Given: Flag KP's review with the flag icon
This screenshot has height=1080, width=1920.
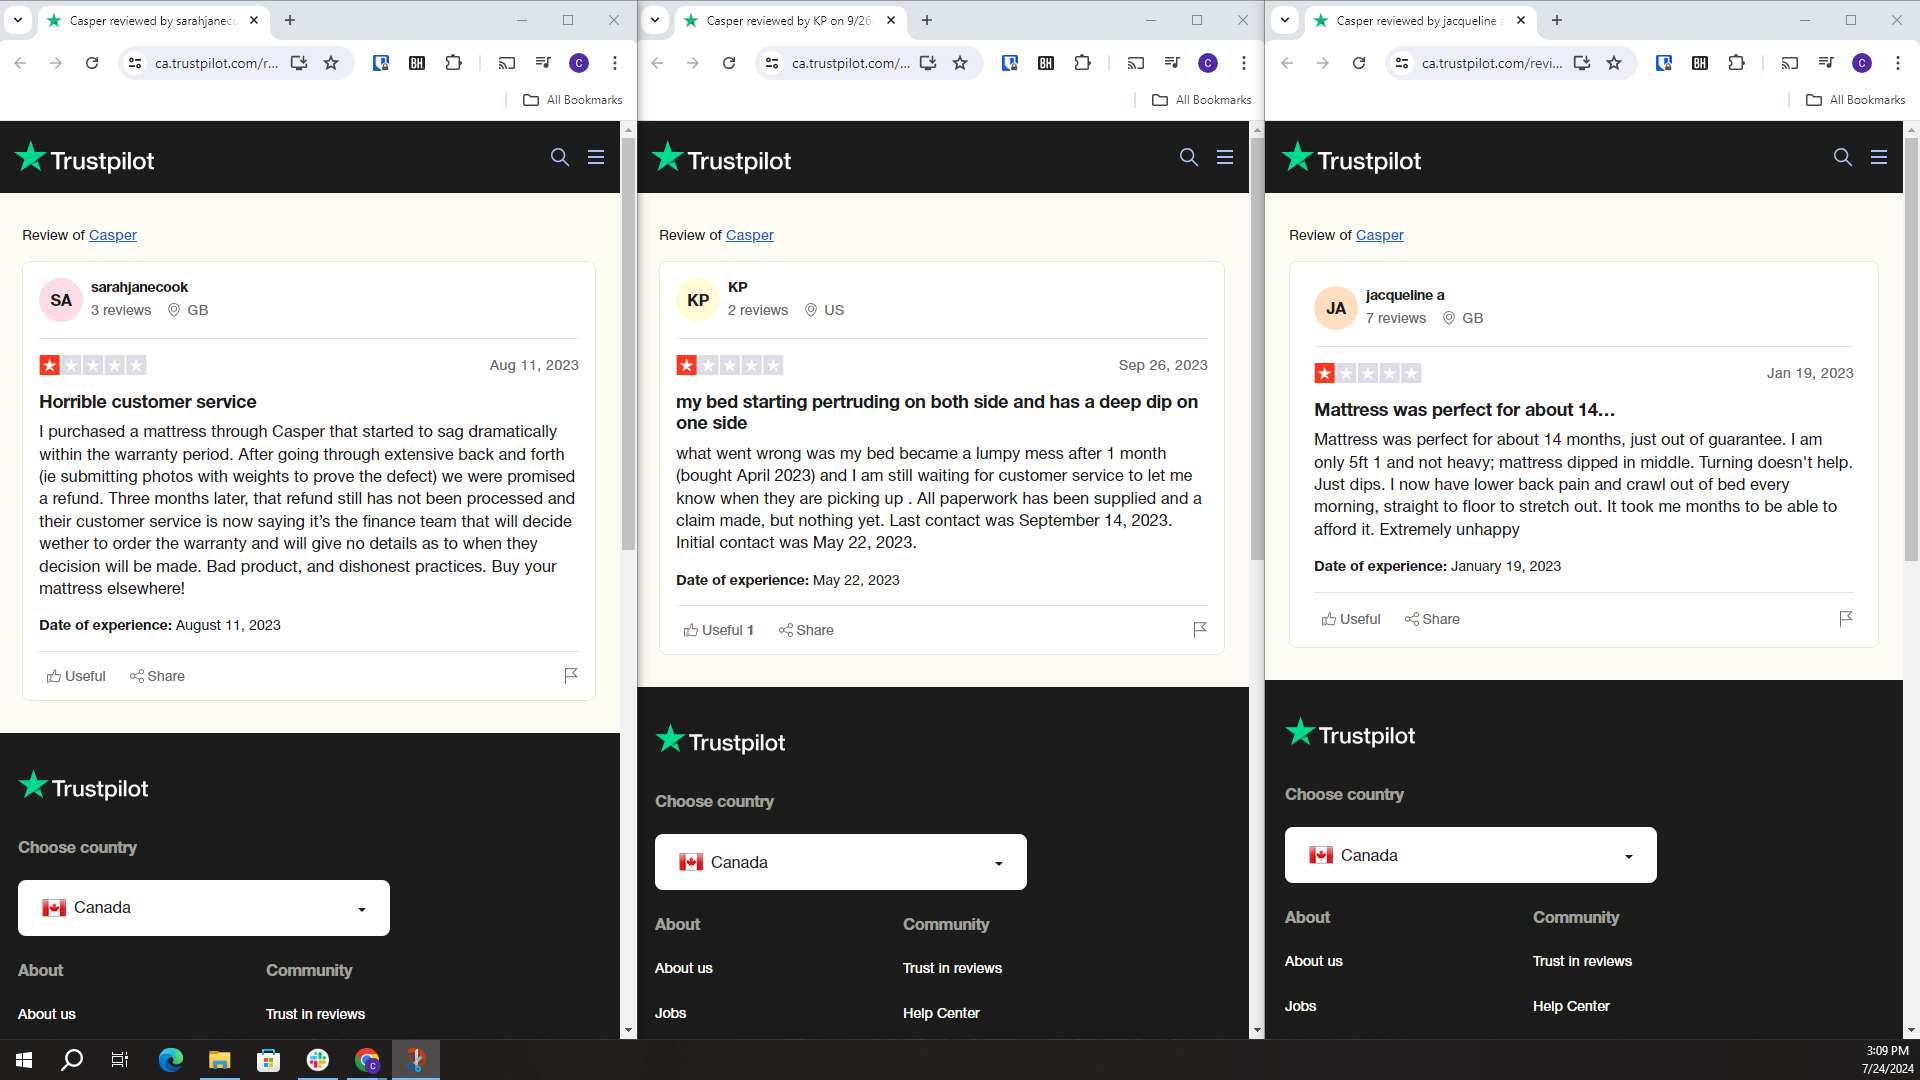Looking at the screenshot, I should 1200,629.
